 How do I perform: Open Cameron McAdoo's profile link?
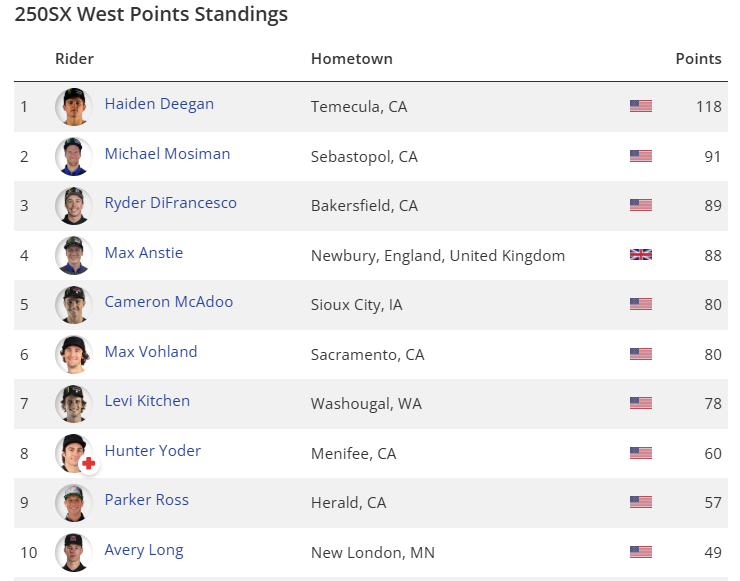pos(168,302)
